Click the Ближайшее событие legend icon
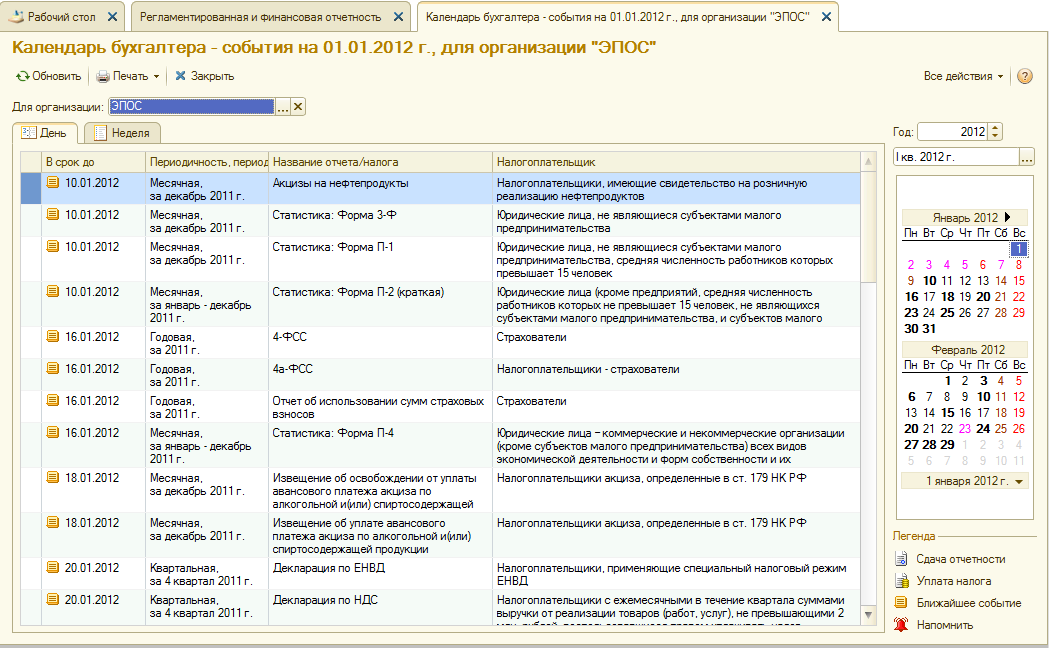 click(901, 603)
